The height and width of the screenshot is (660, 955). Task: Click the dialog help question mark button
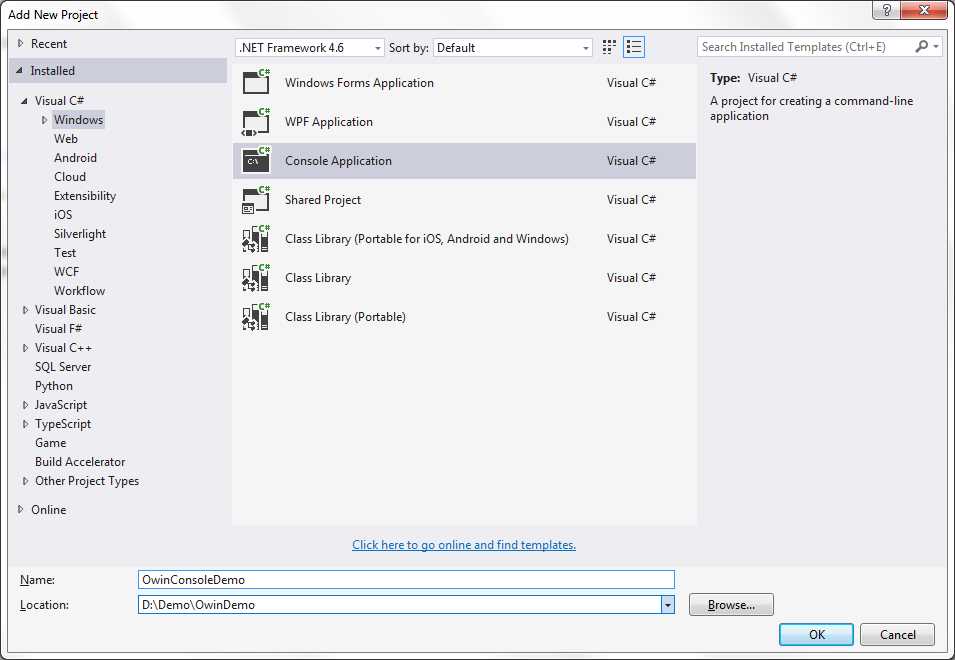coord(887,10)
